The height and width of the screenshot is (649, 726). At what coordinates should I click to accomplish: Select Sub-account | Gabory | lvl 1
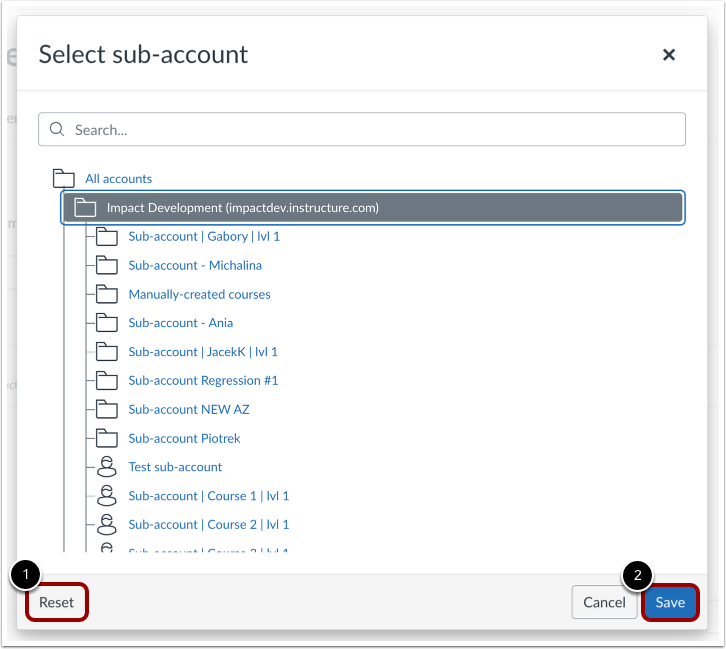(204, 237)
